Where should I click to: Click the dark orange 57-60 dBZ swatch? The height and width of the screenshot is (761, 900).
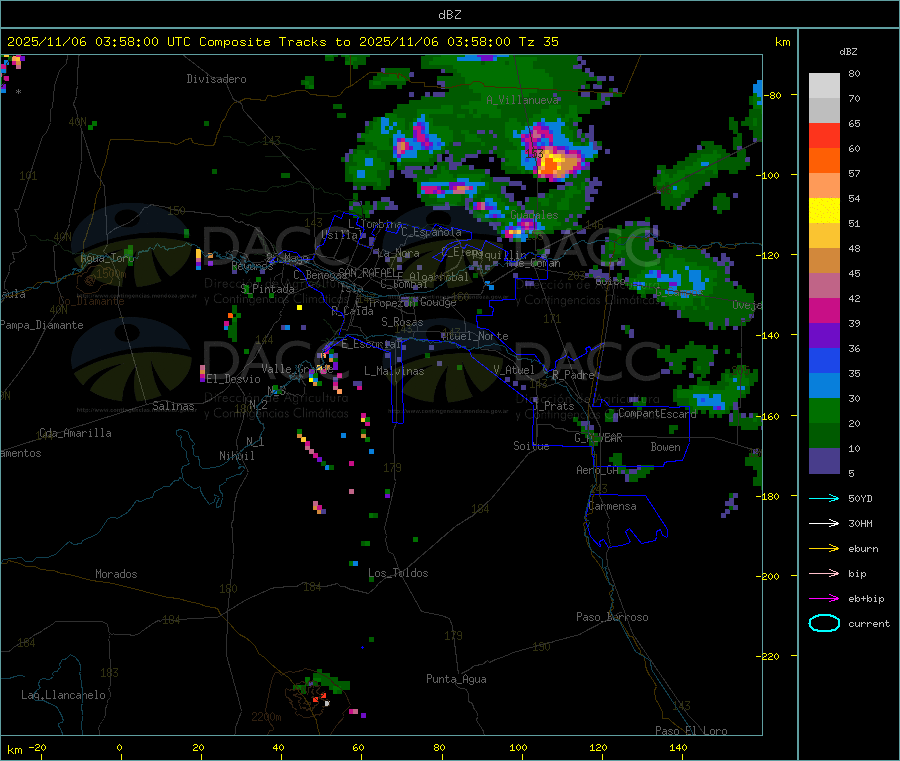[824, 161]
